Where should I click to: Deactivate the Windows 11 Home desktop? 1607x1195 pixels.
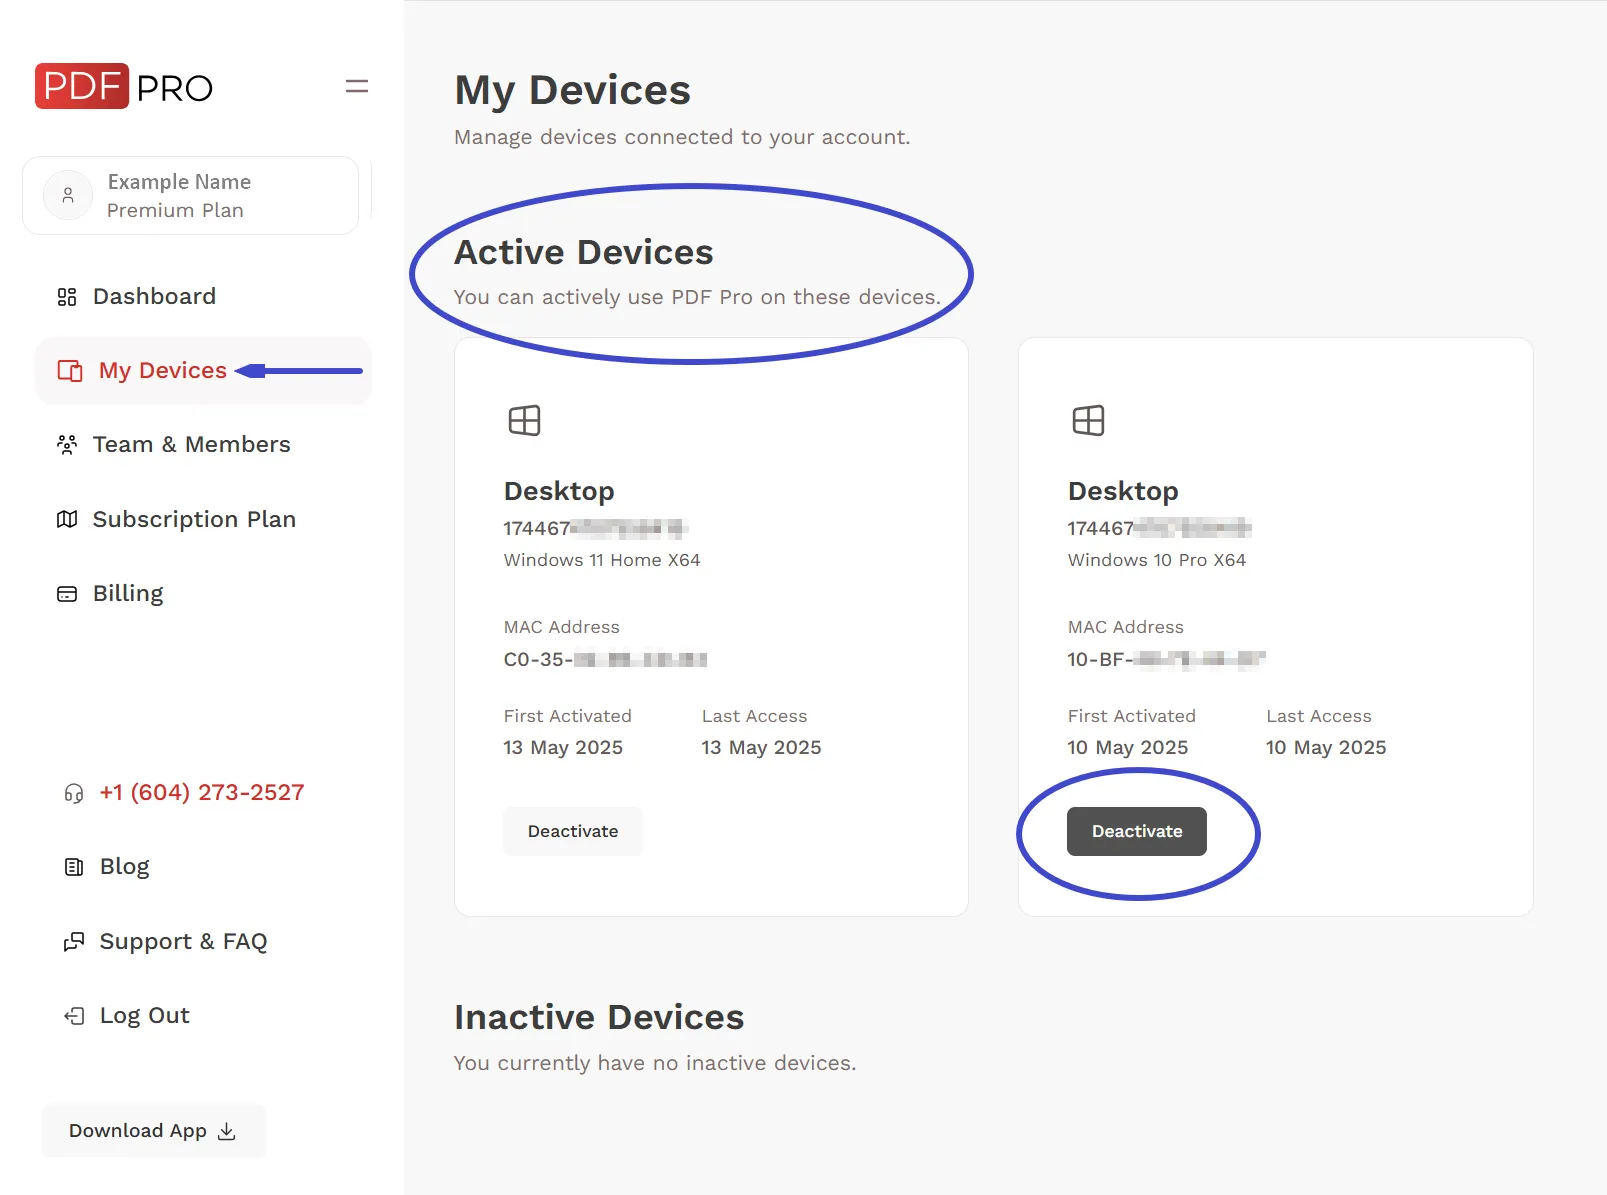tap(573, 831)
